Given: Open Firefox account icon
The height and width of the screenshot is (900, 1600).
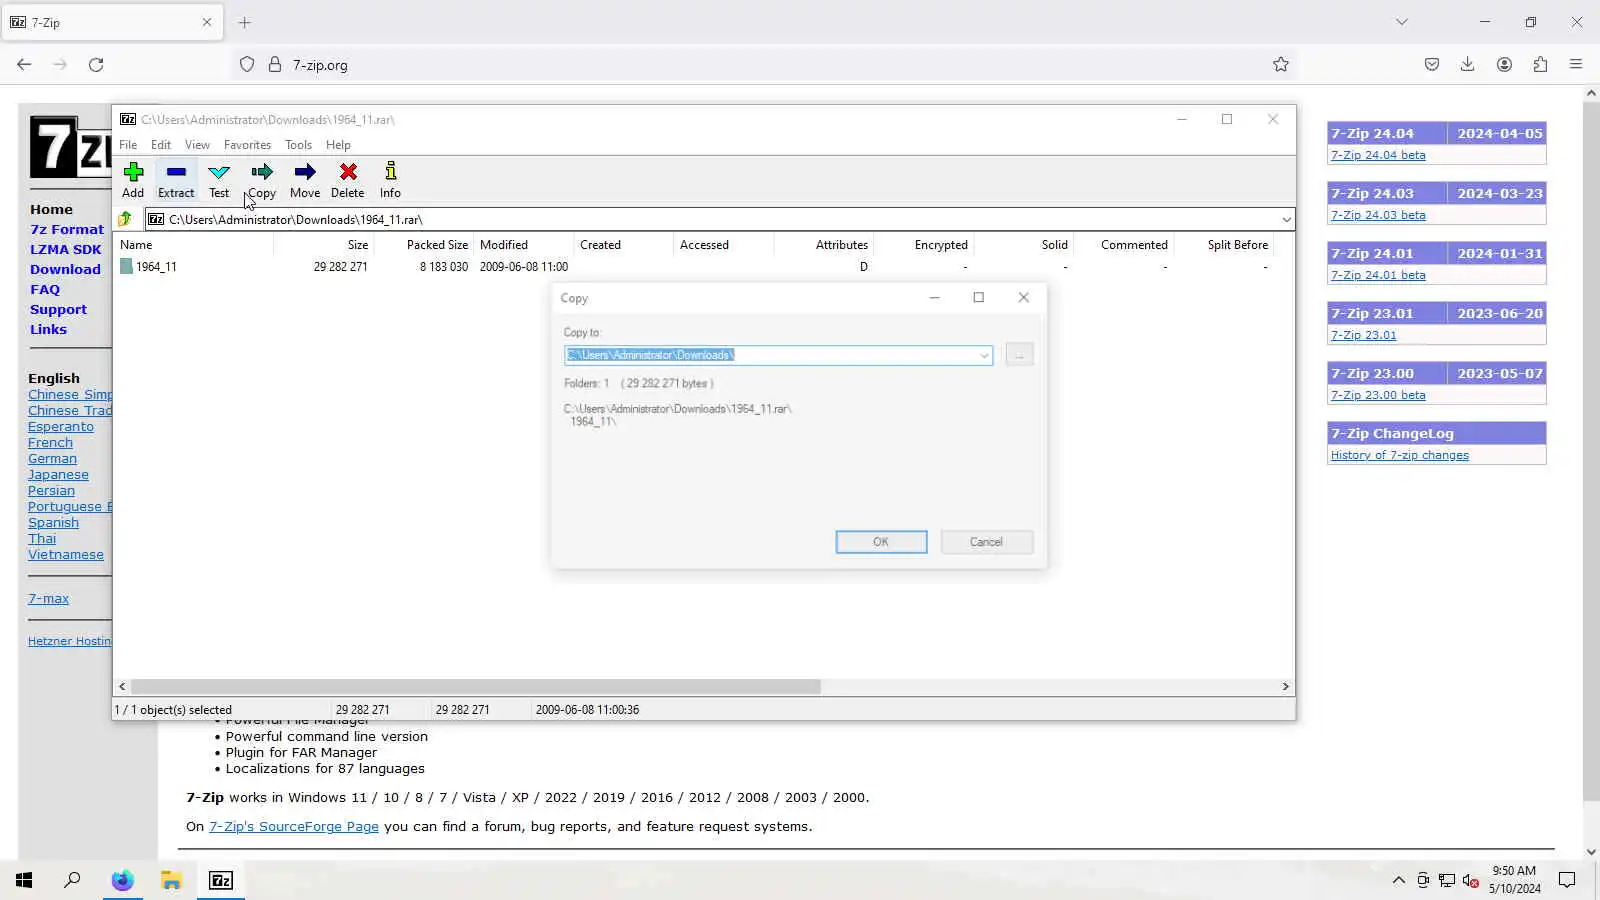Looking at the screenshot, I should click(1504, 64).
